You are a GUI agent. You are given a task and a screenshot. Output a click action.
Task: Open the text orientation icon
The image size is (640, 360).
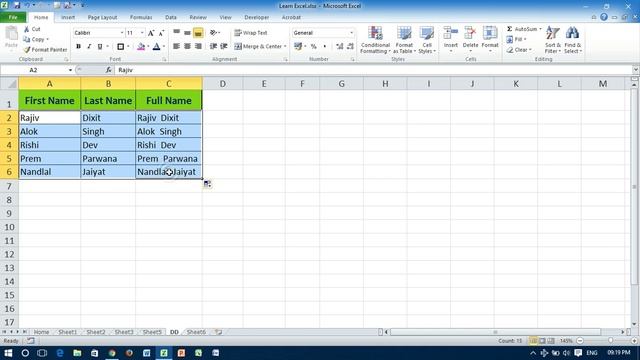pos(213,33)
